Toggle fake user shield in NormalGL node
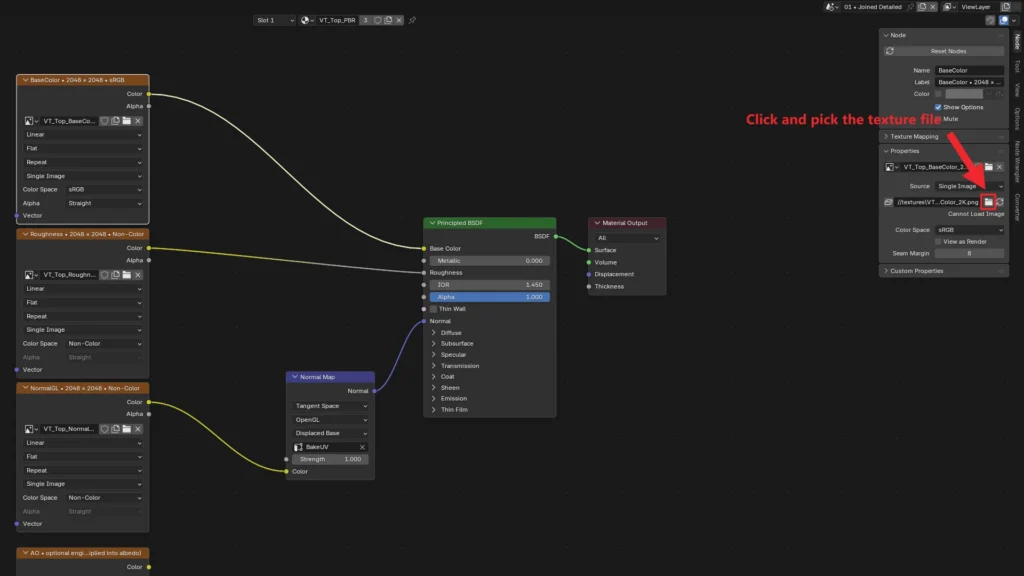Viewport: 1024px width, 576px height. coord(104,429)
